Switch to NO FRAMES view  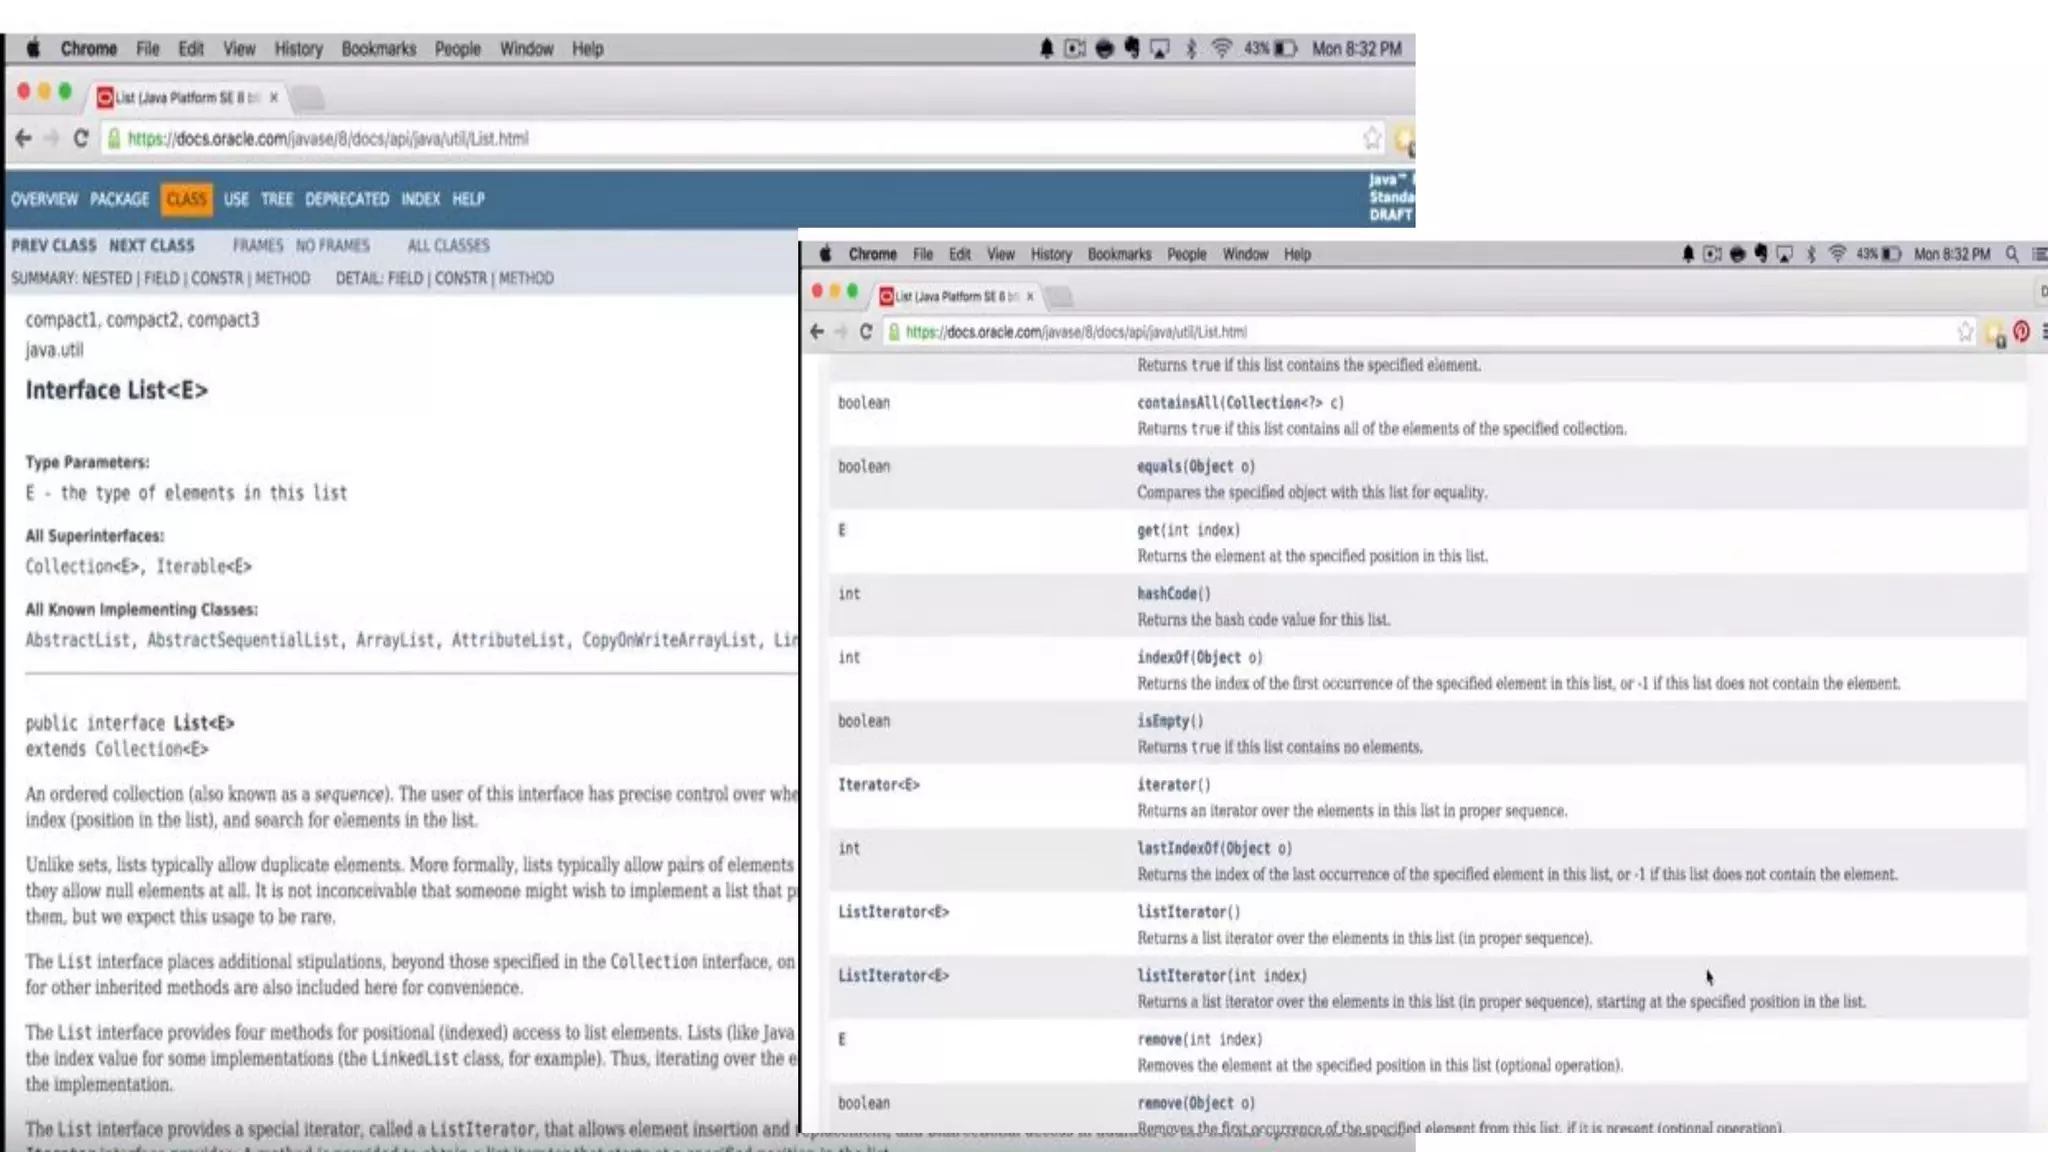pyautogui.click(x=332, y=245)
